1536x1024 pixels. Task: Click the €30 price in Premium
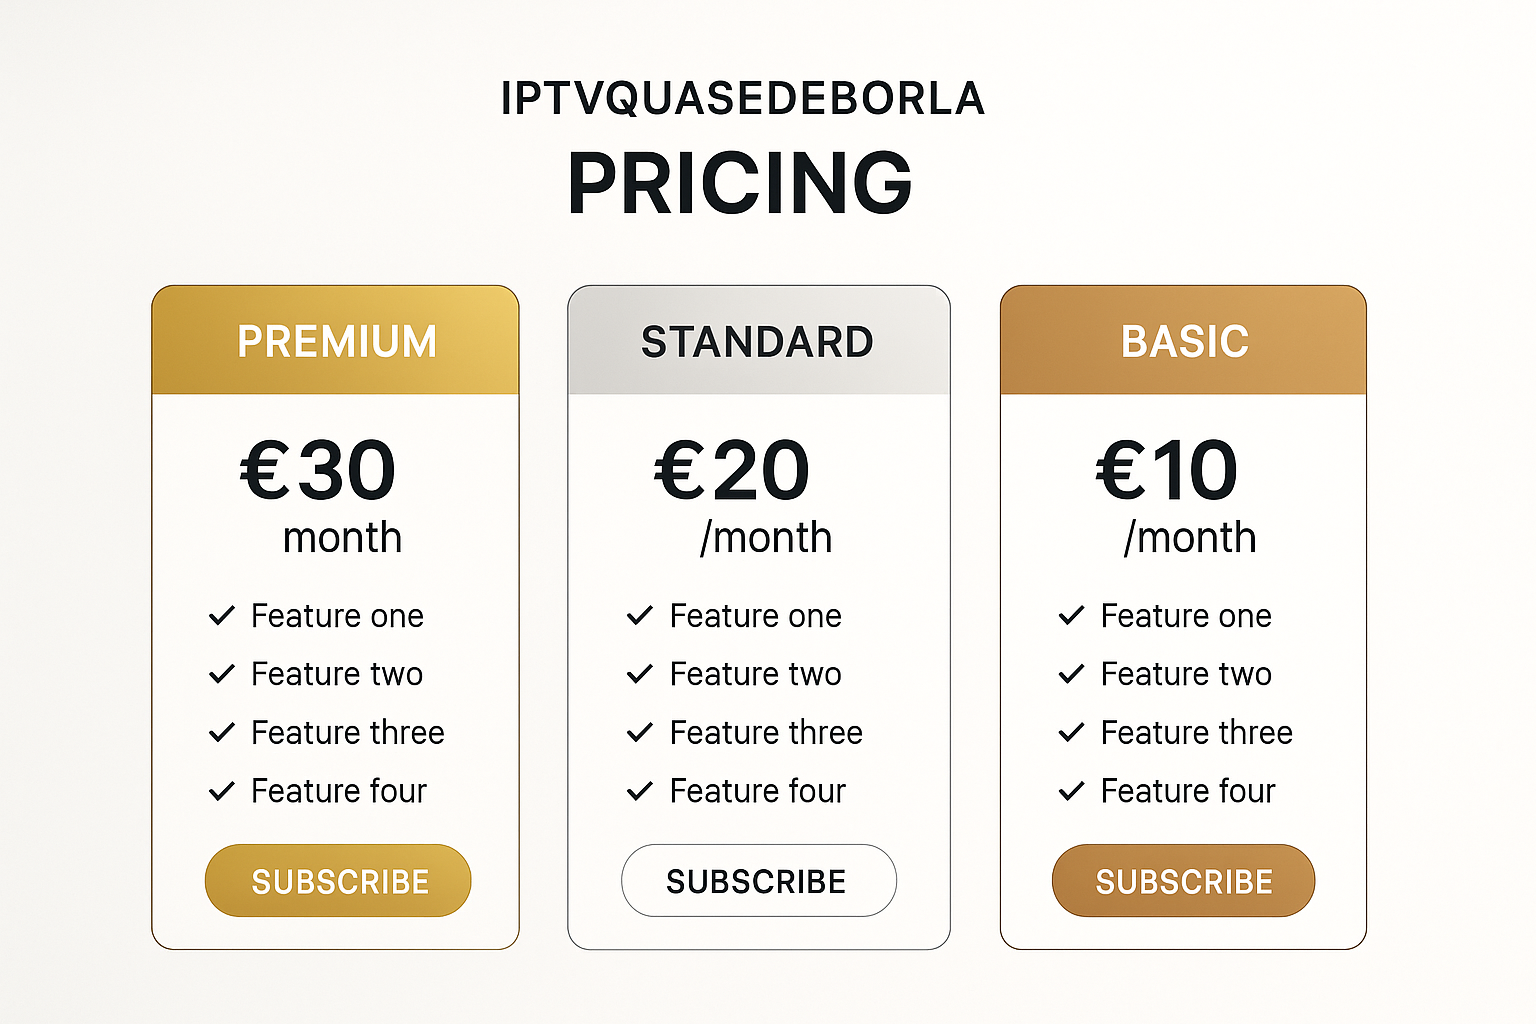pos(318,470)
